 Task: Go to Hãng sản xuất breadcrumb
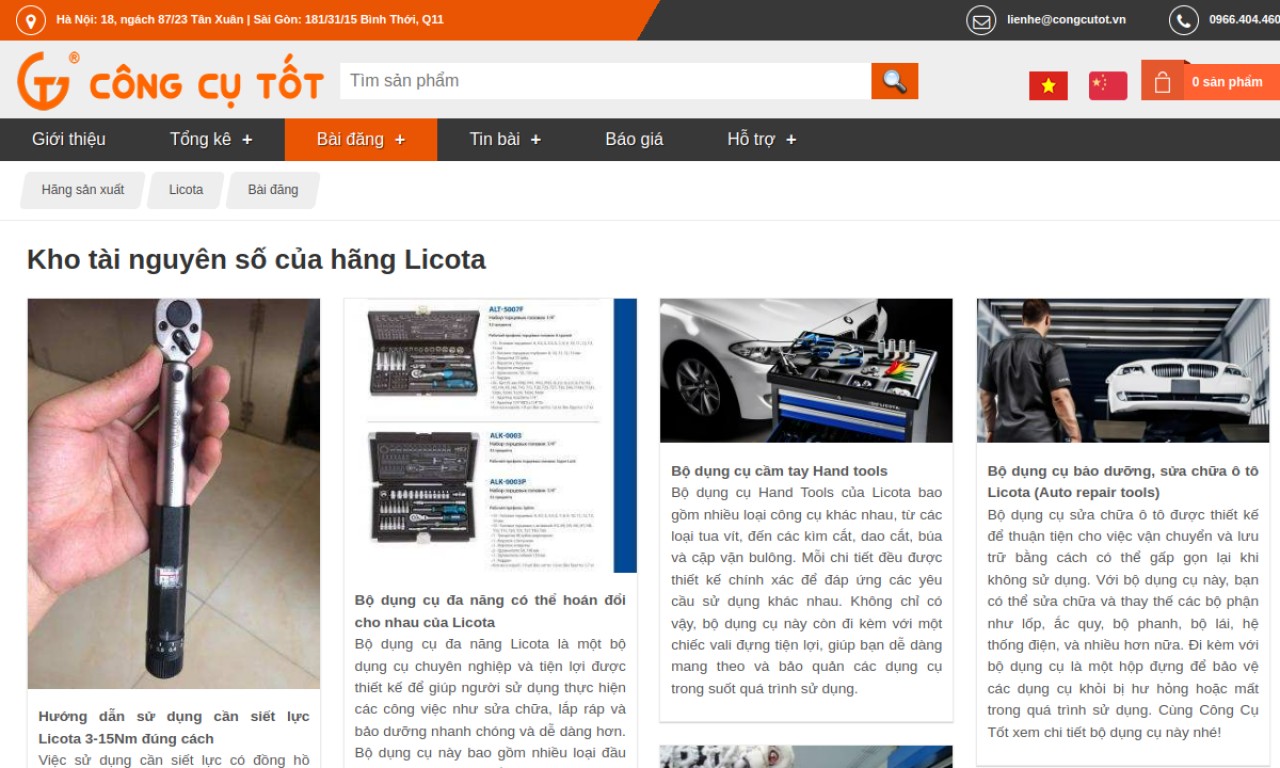[x=83, y=190]
